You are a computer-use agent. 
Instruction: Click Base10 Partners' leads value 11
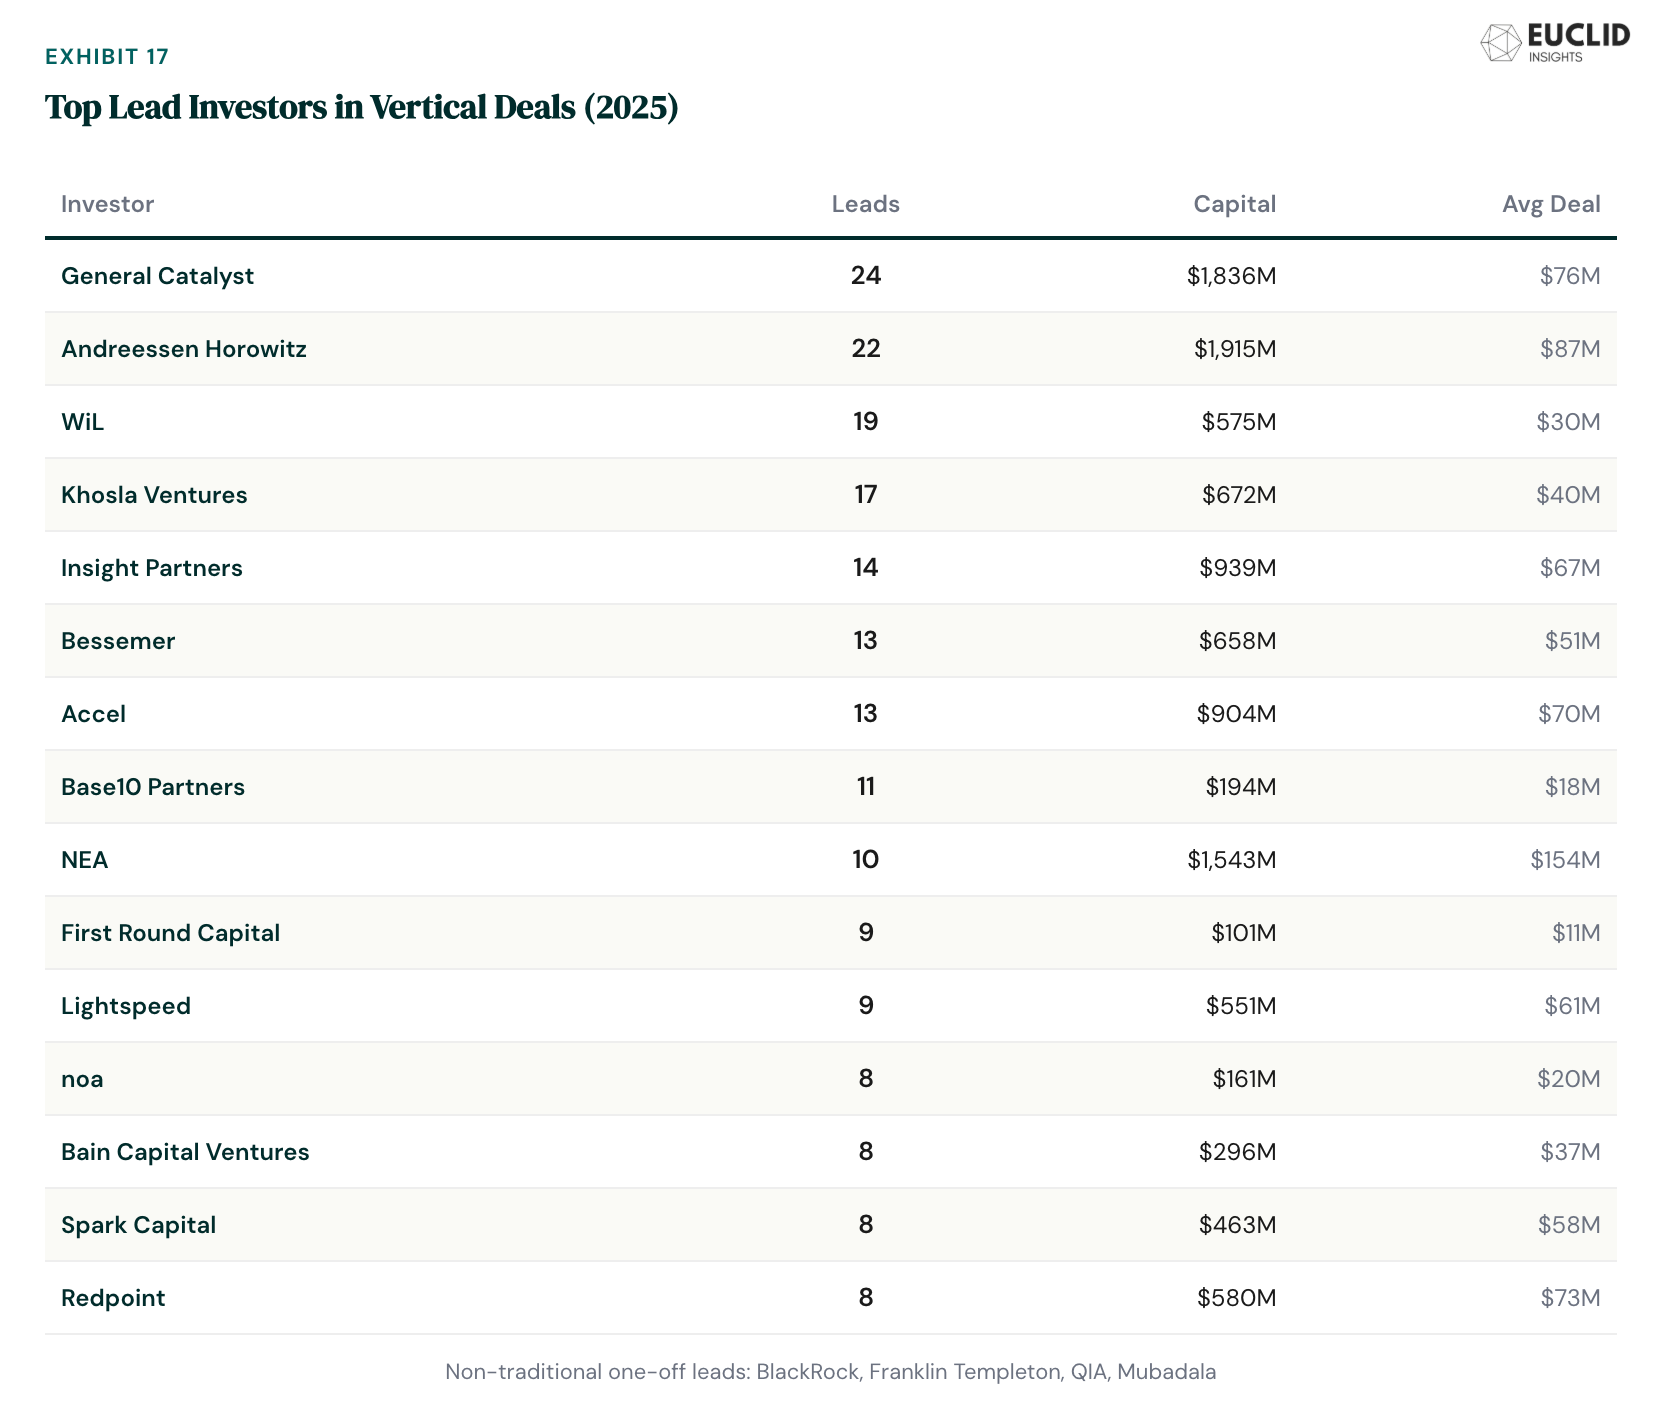coord(866,786)
